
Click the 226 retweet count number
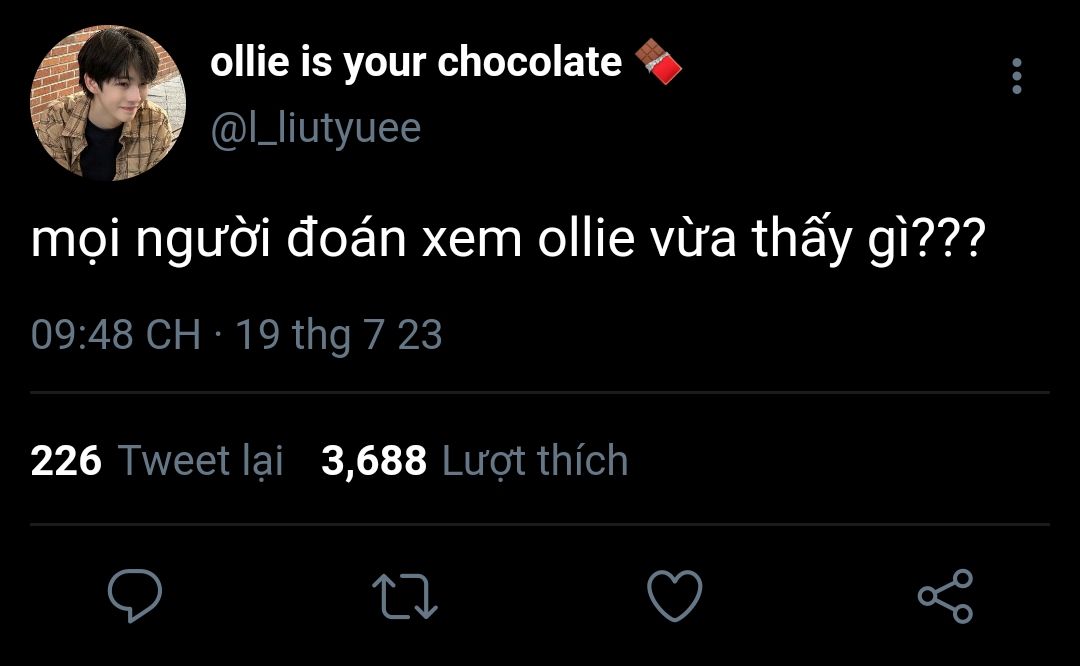66,461
